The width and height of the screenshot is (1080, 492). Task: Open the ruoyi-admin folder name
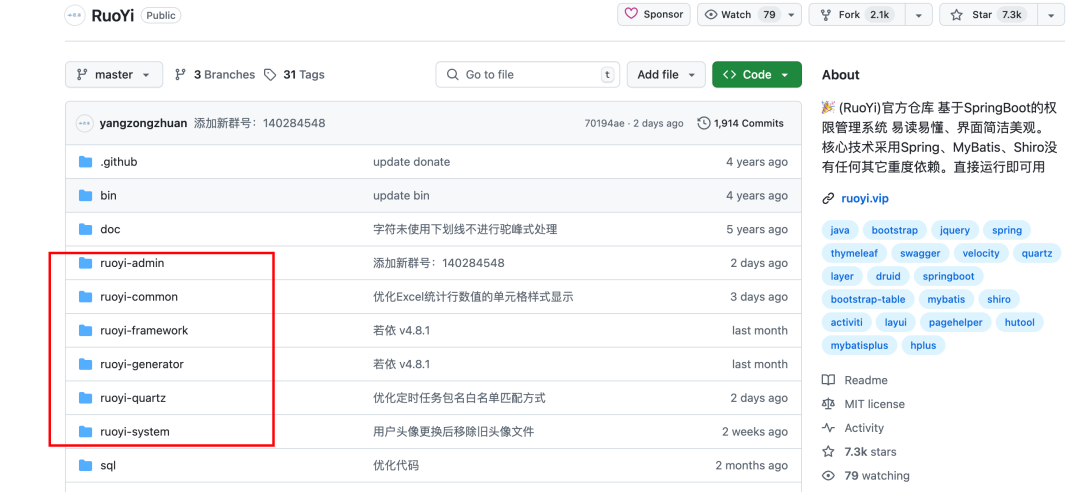point(132,263)
